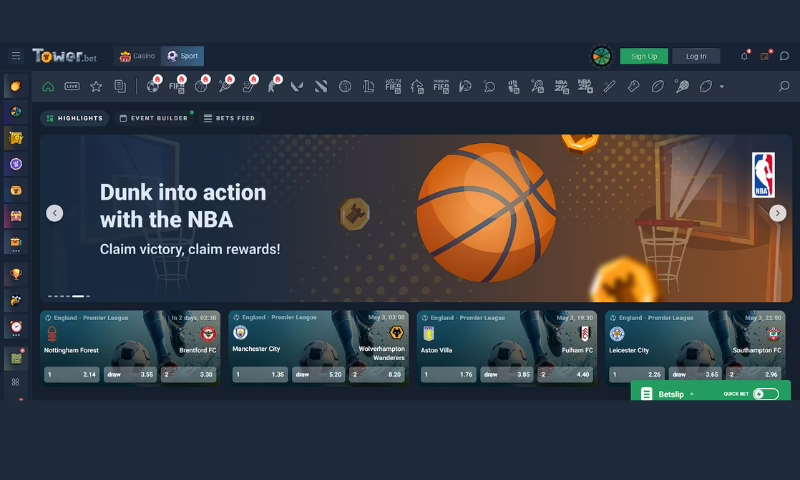
Task: Select the Rugby ball icon before the arrow
Action: point(706,86)
